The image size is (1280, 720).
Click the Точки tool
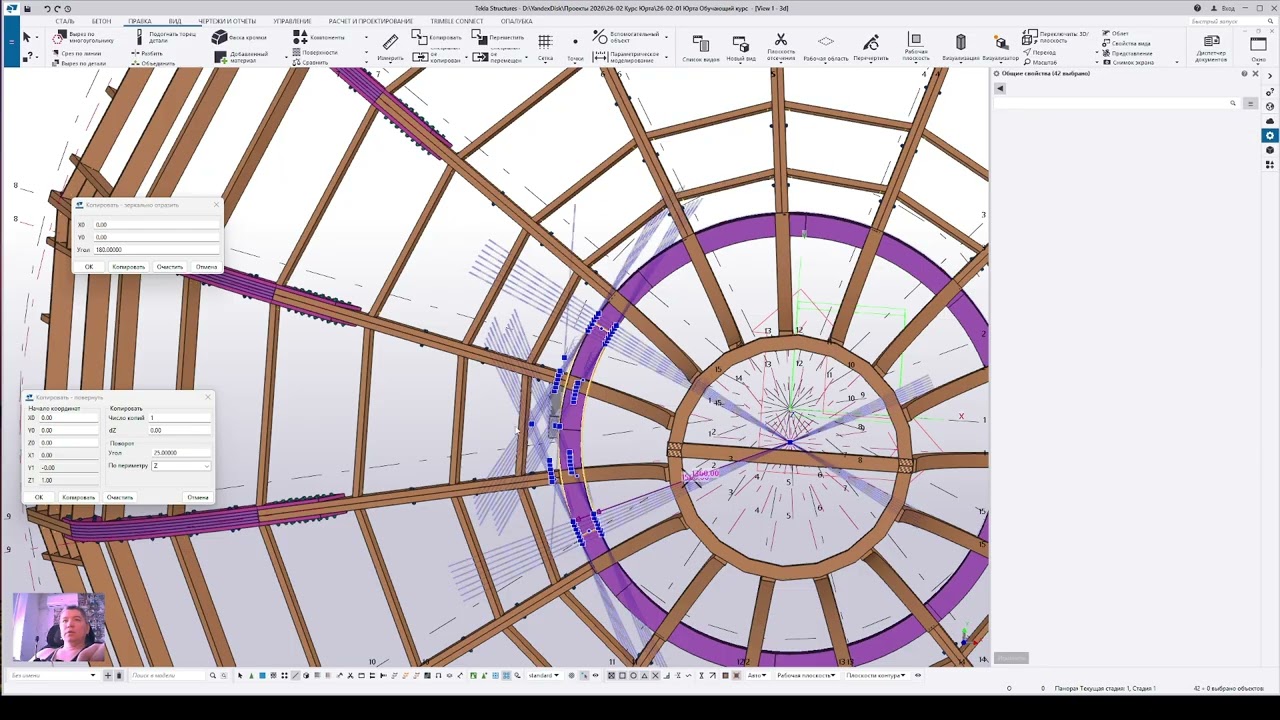(575, 46)
